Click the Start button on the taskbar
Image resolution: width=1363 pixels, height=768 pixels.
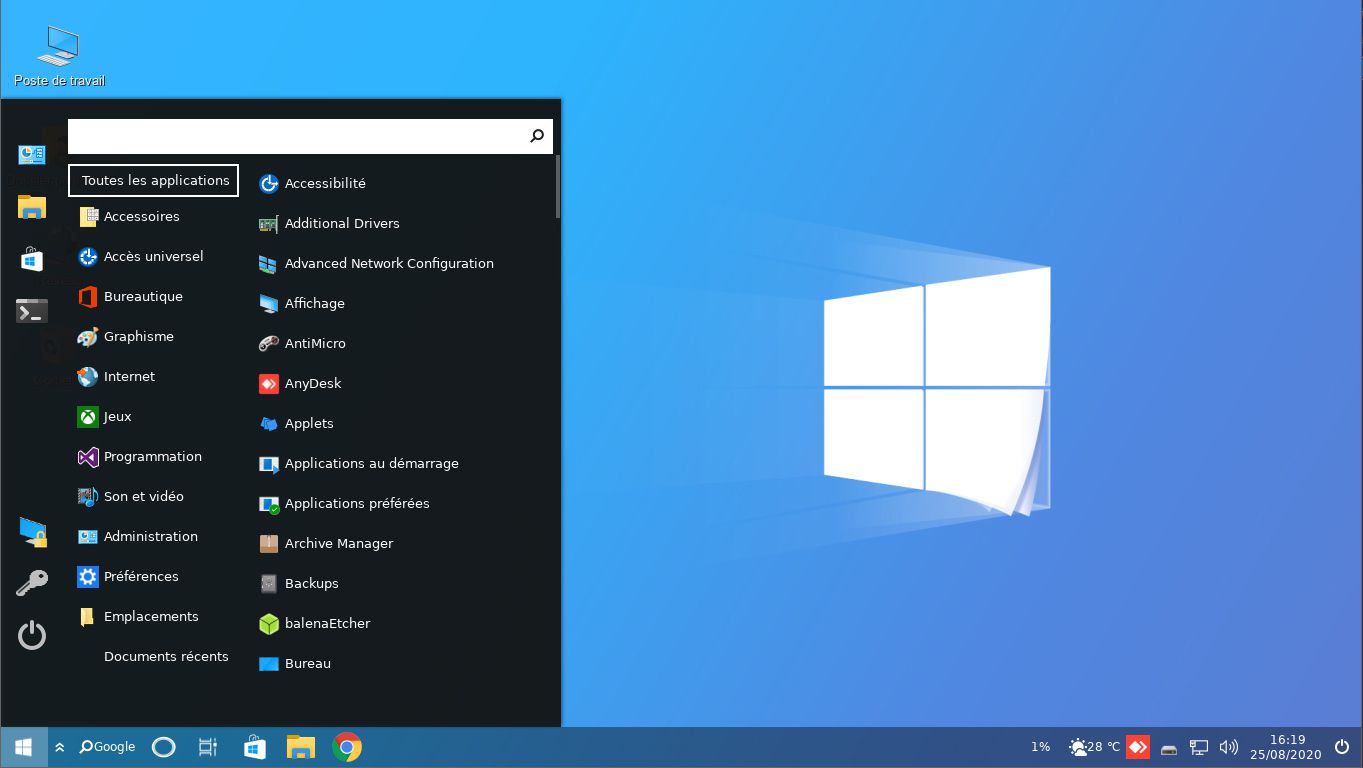[x=24, y=747]
